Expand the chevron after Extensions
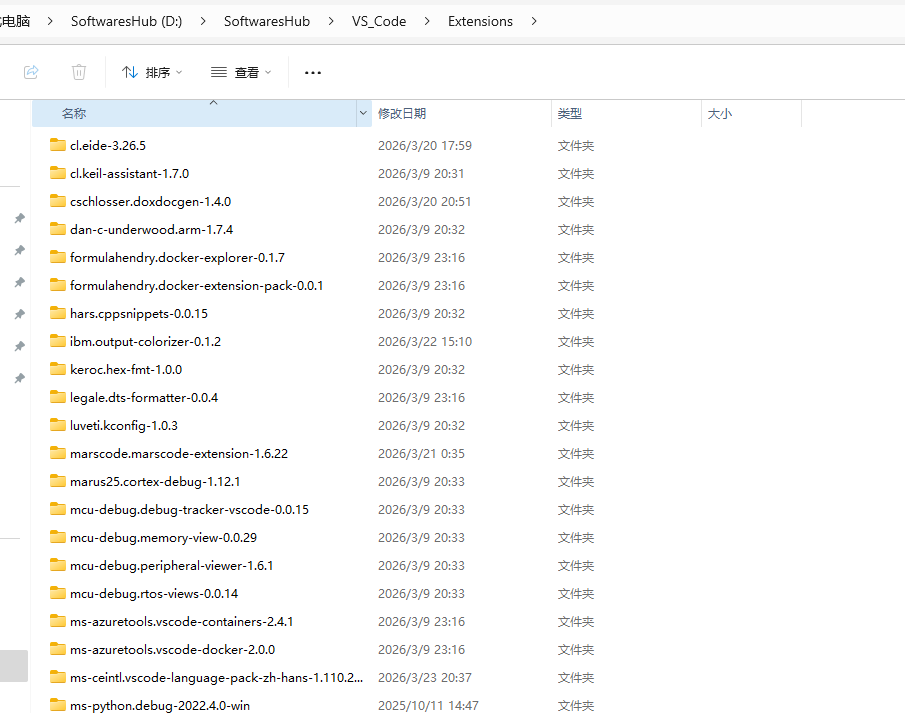The height and width of the screenshot is (713, 905). (x=534, y=21)
